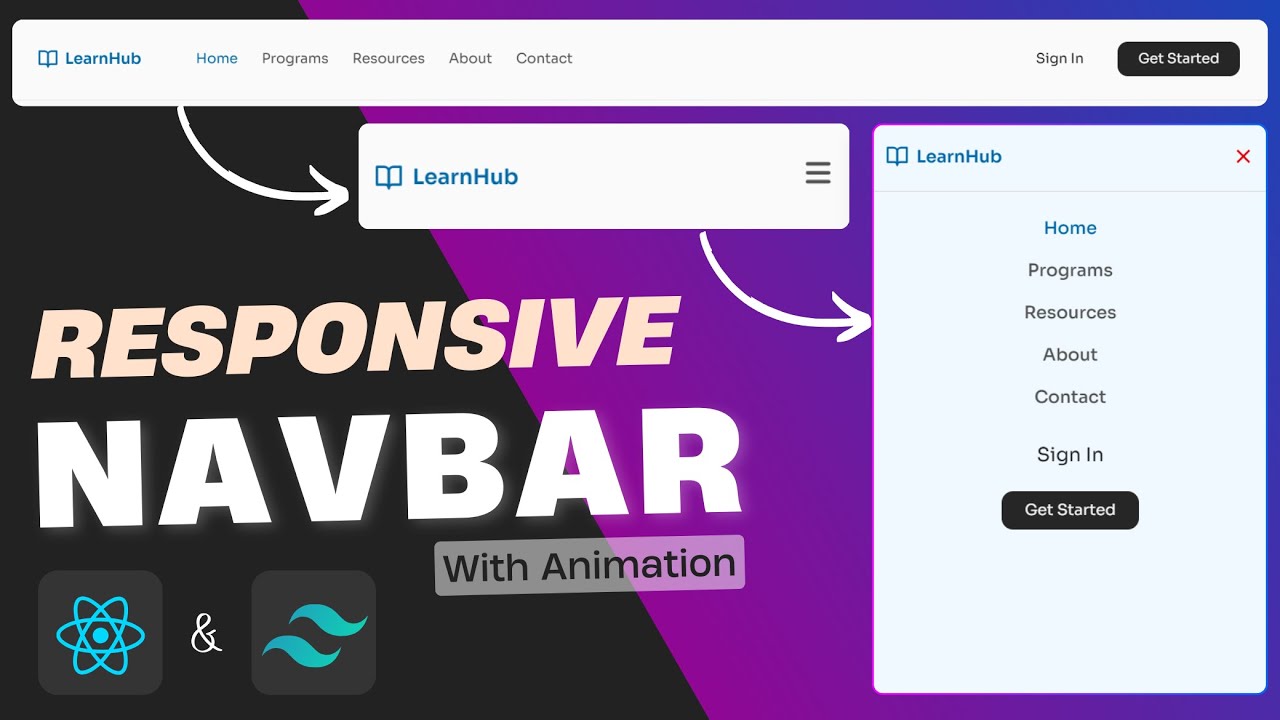Click Get Started button in desktop navbar
The width and height of the screenshot is (1280, 720).
pyautogui.click(x=1178, y=59)
